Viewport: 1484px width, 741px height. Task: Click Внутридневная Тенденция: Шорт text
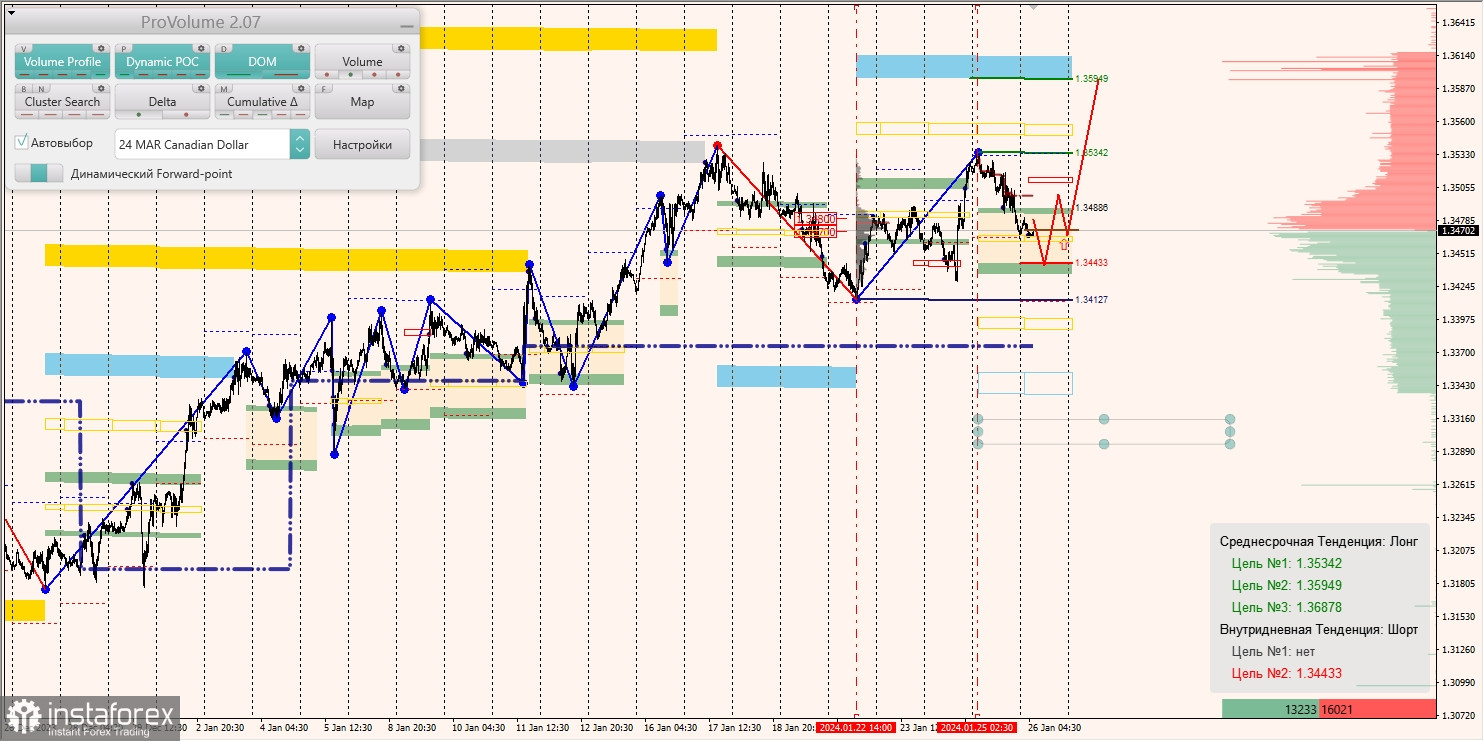click(1318, 630)
